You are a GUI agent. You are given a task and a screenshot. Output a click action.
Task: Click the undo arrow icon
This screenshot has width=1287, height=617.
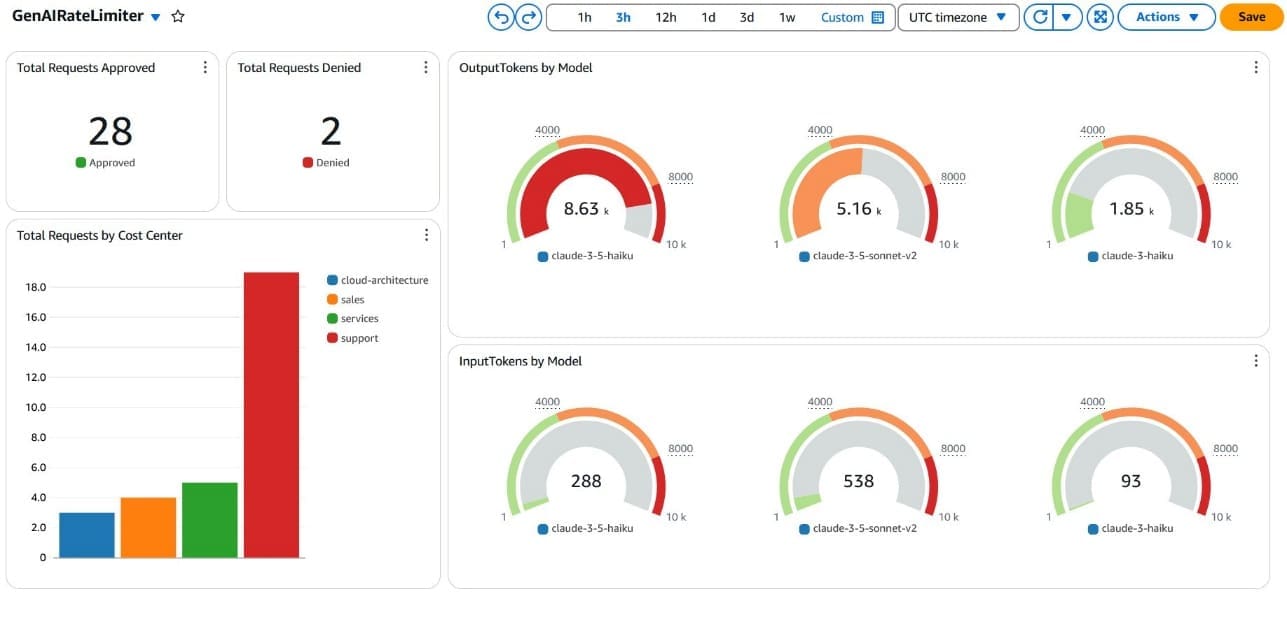(500, 16)
